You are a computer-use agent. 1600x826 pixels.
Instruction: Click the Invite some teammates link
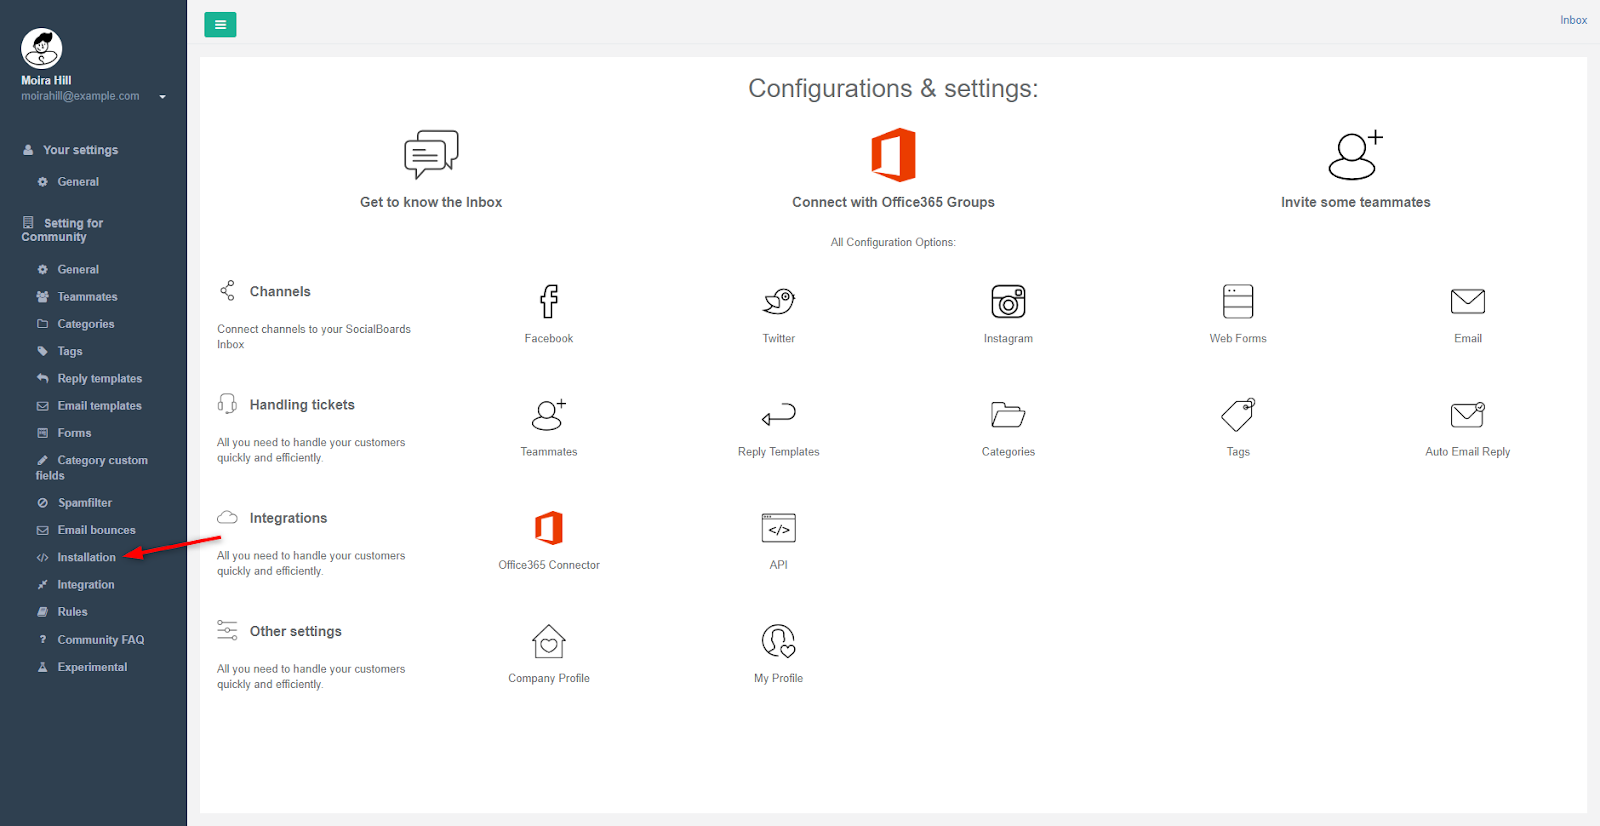click(1356, 202)
